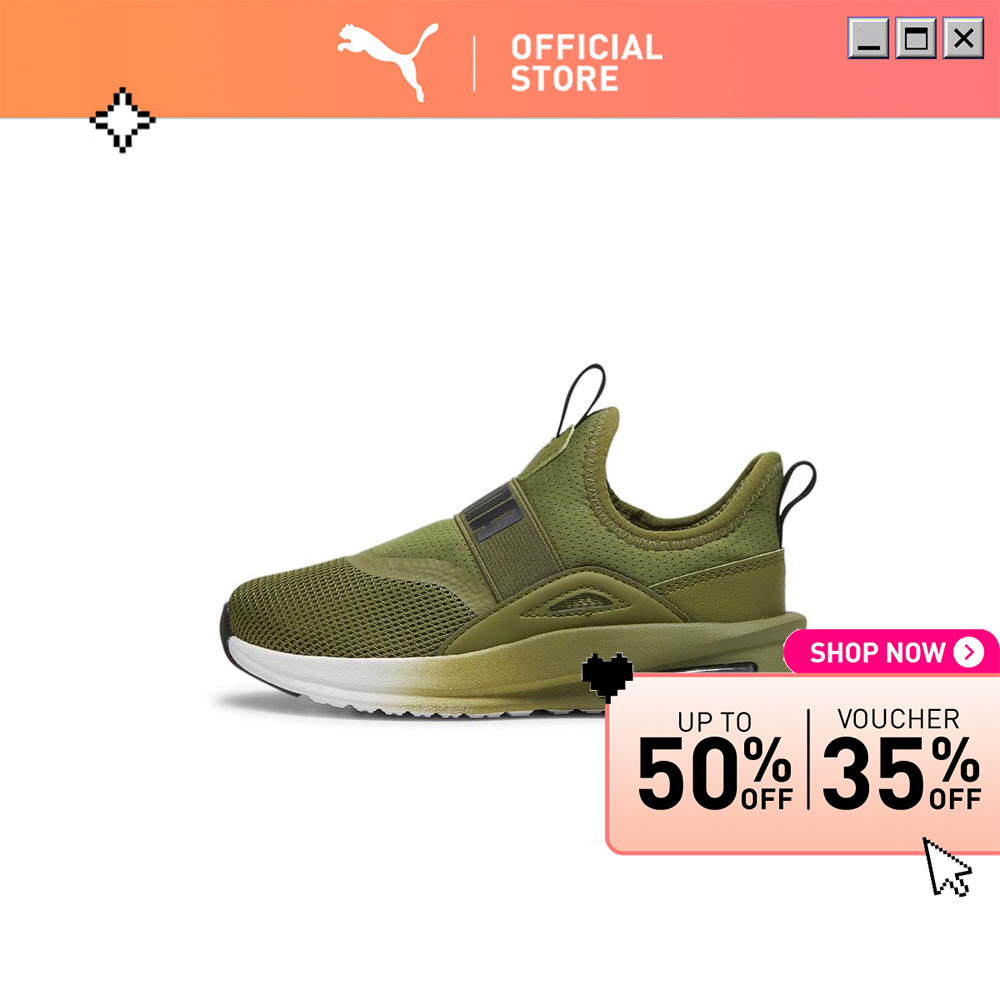Click the Official Store header text
Screen dimensions: 1000x1000
pos(587,62)
